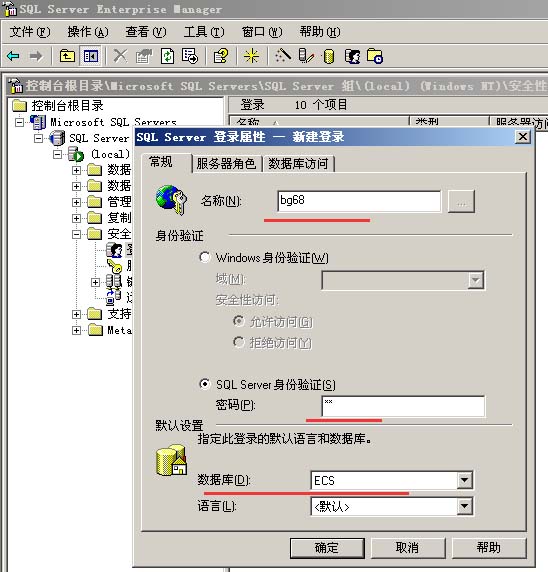This screenshot has height=572, width=548.
Task: Select the SQL Server authentication radio button
Action: coord(205,384)
